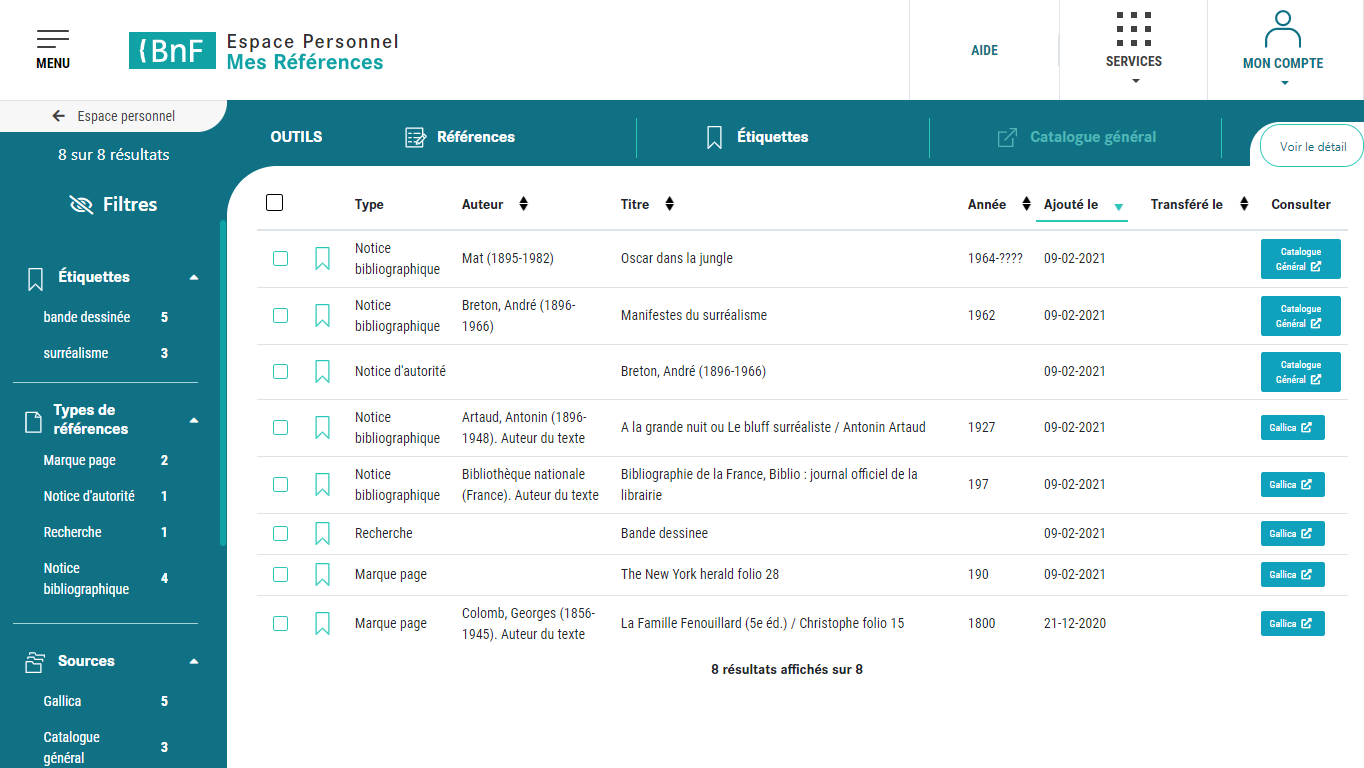Viewport: 1364px width, 768px height.
Task: Click bookmark icon for Oscar dans la jungle
Action: point(322,259)
